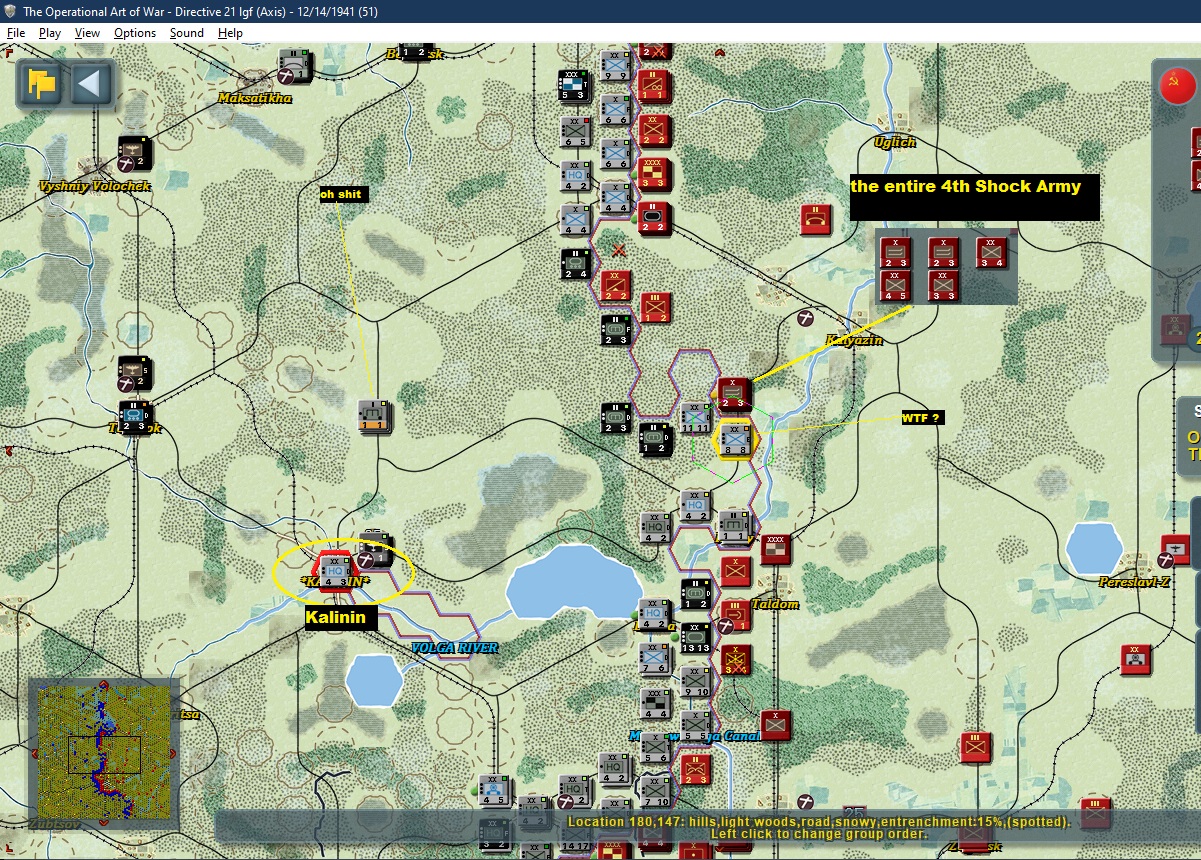This screenshot has width=1201, height=860.
Task: Open the Sound menu
Action: click(187, 33)
